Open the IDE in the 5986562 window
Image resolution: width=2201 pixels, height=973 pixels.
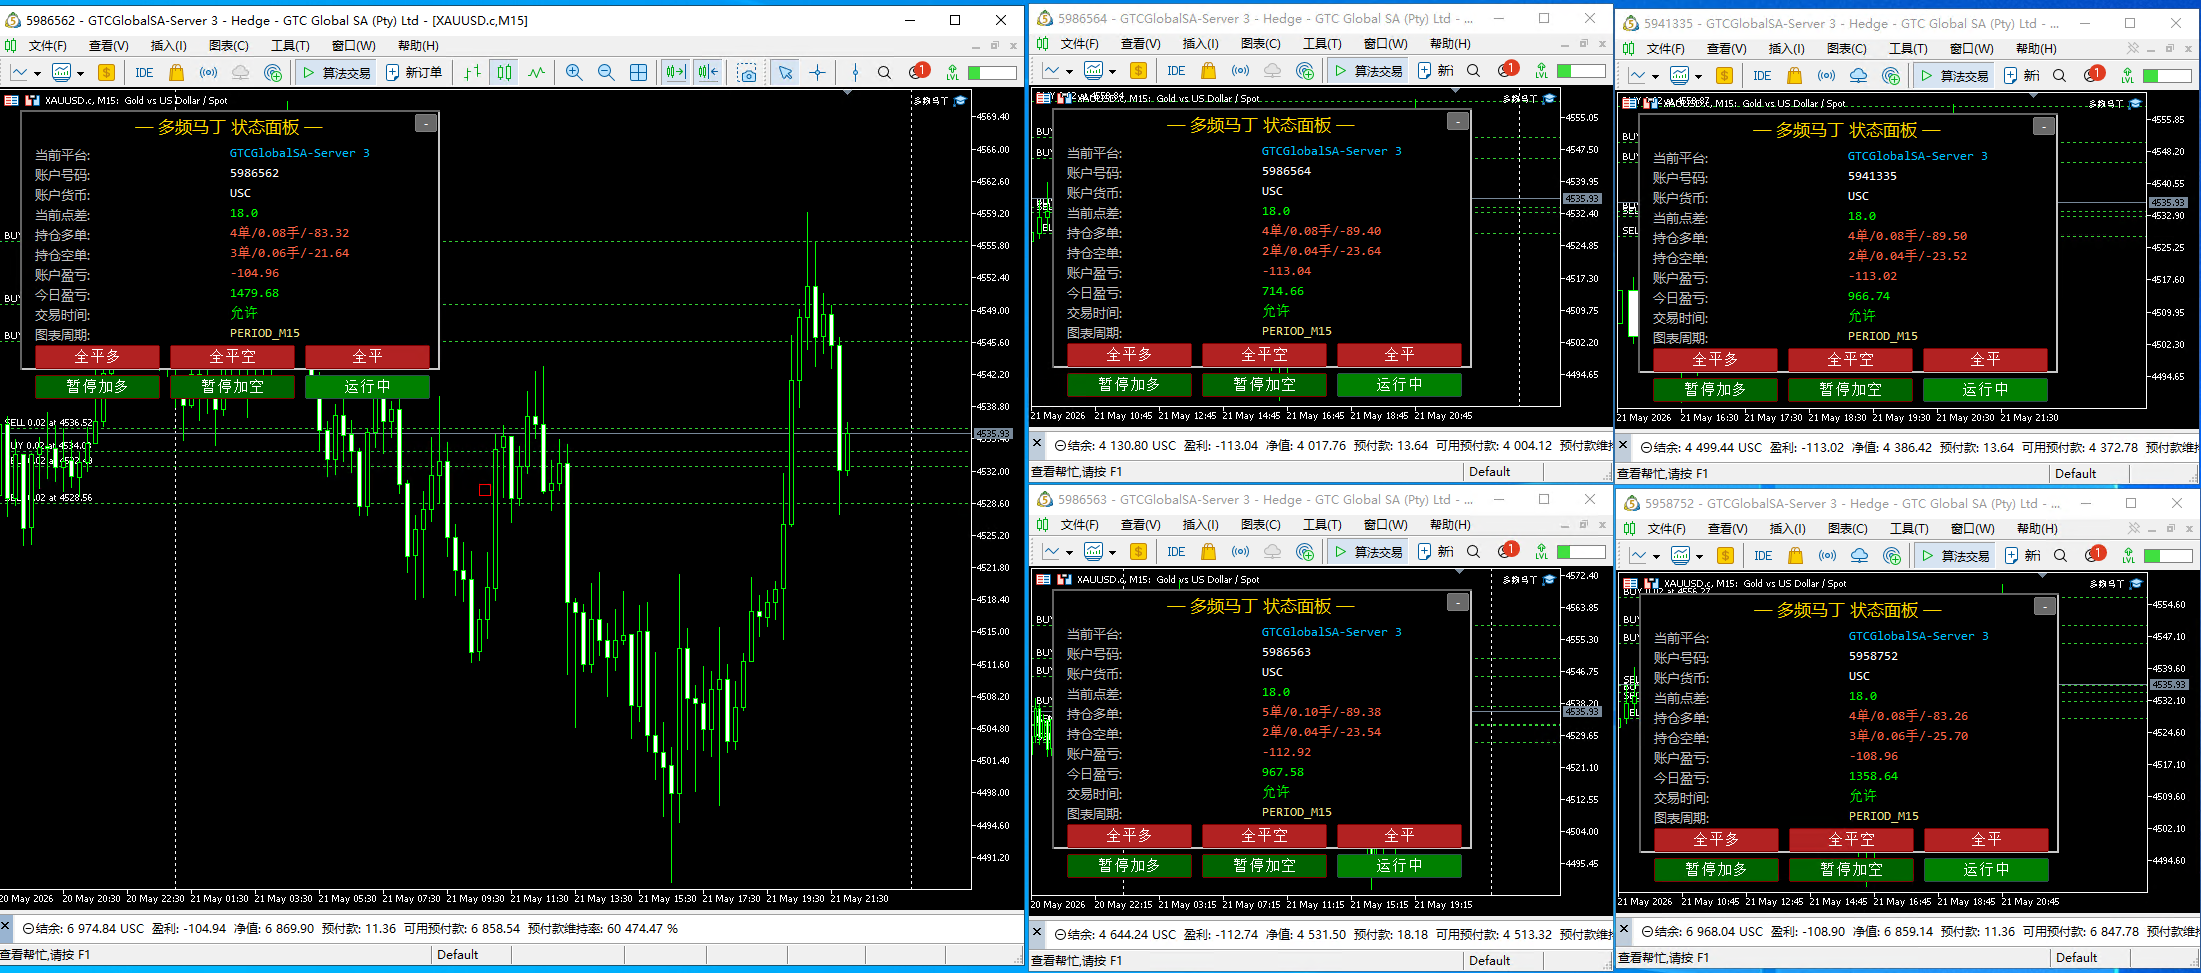pyautogui.click(x=144, y=72)
